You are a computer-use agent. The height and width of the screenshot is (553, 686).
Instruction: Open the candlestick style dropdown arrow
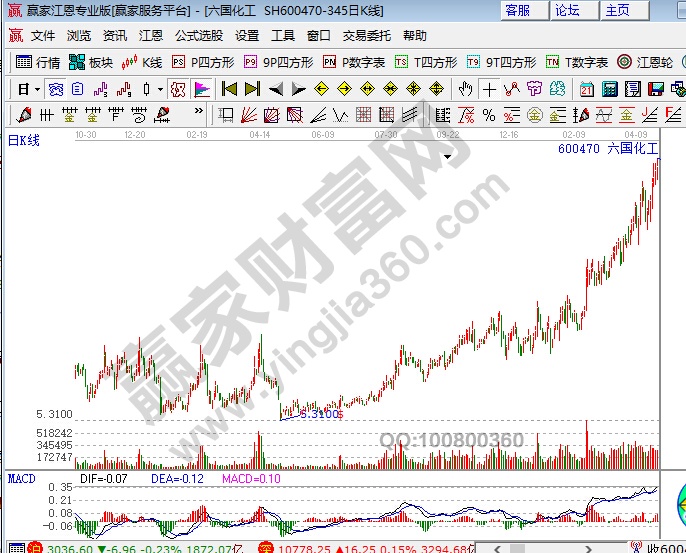point(160,89)
